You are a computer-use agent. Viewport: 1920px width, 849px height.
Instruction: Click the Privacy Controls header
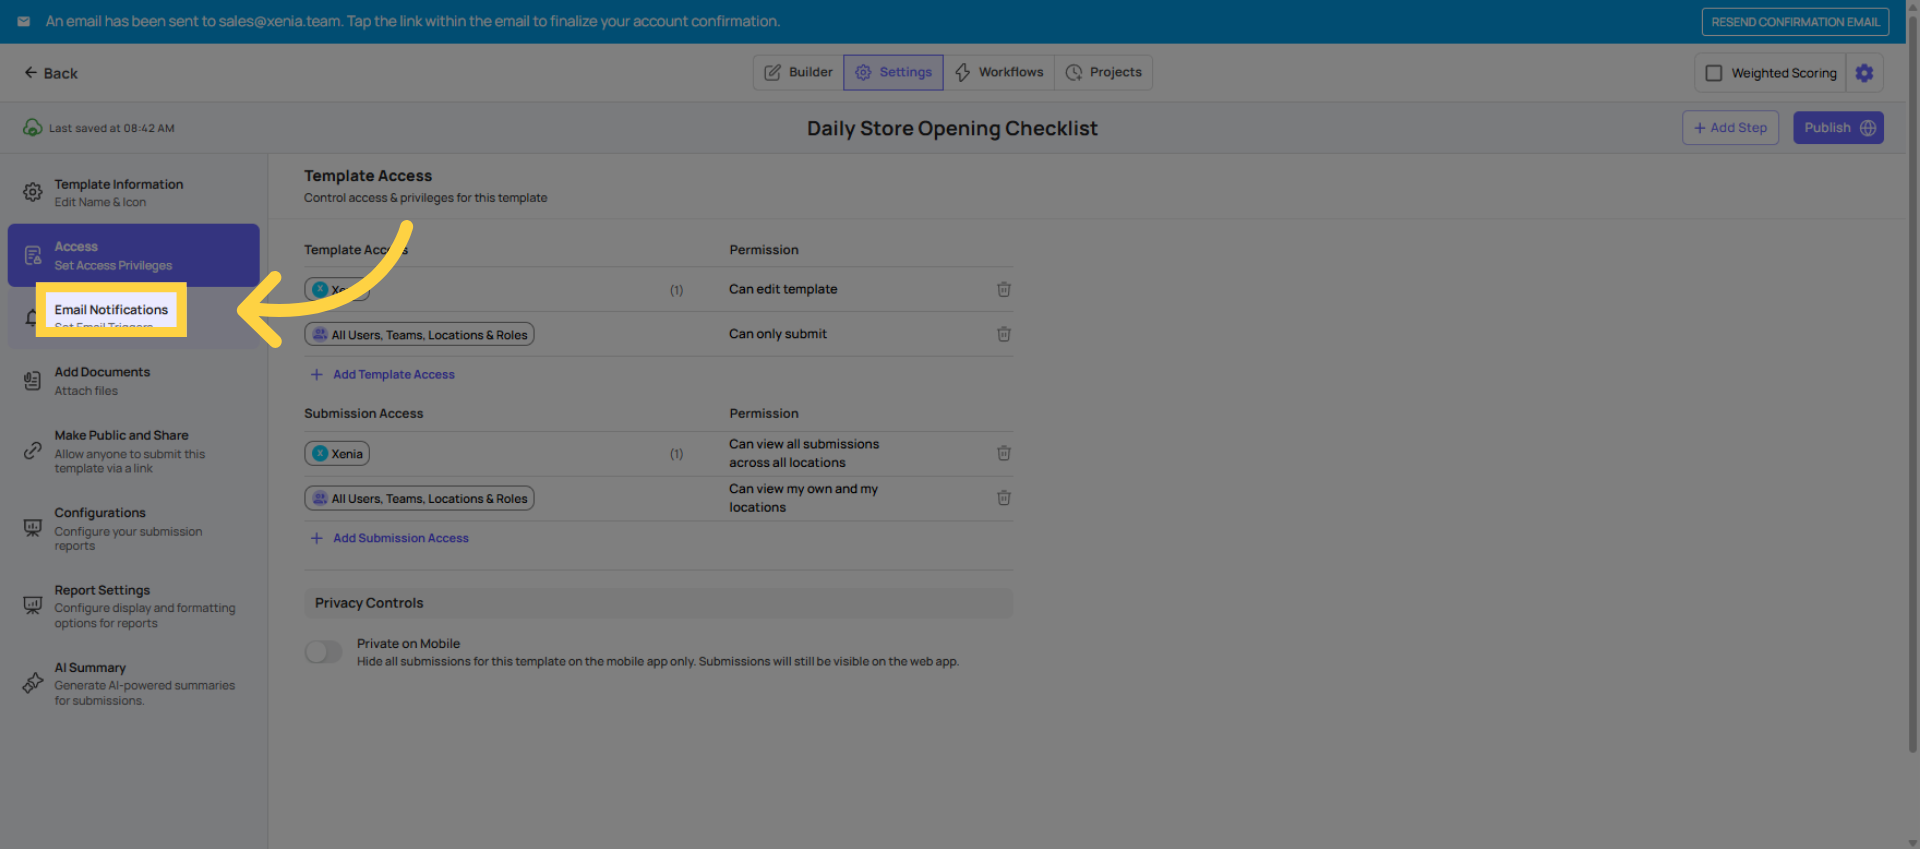[658, 603]
